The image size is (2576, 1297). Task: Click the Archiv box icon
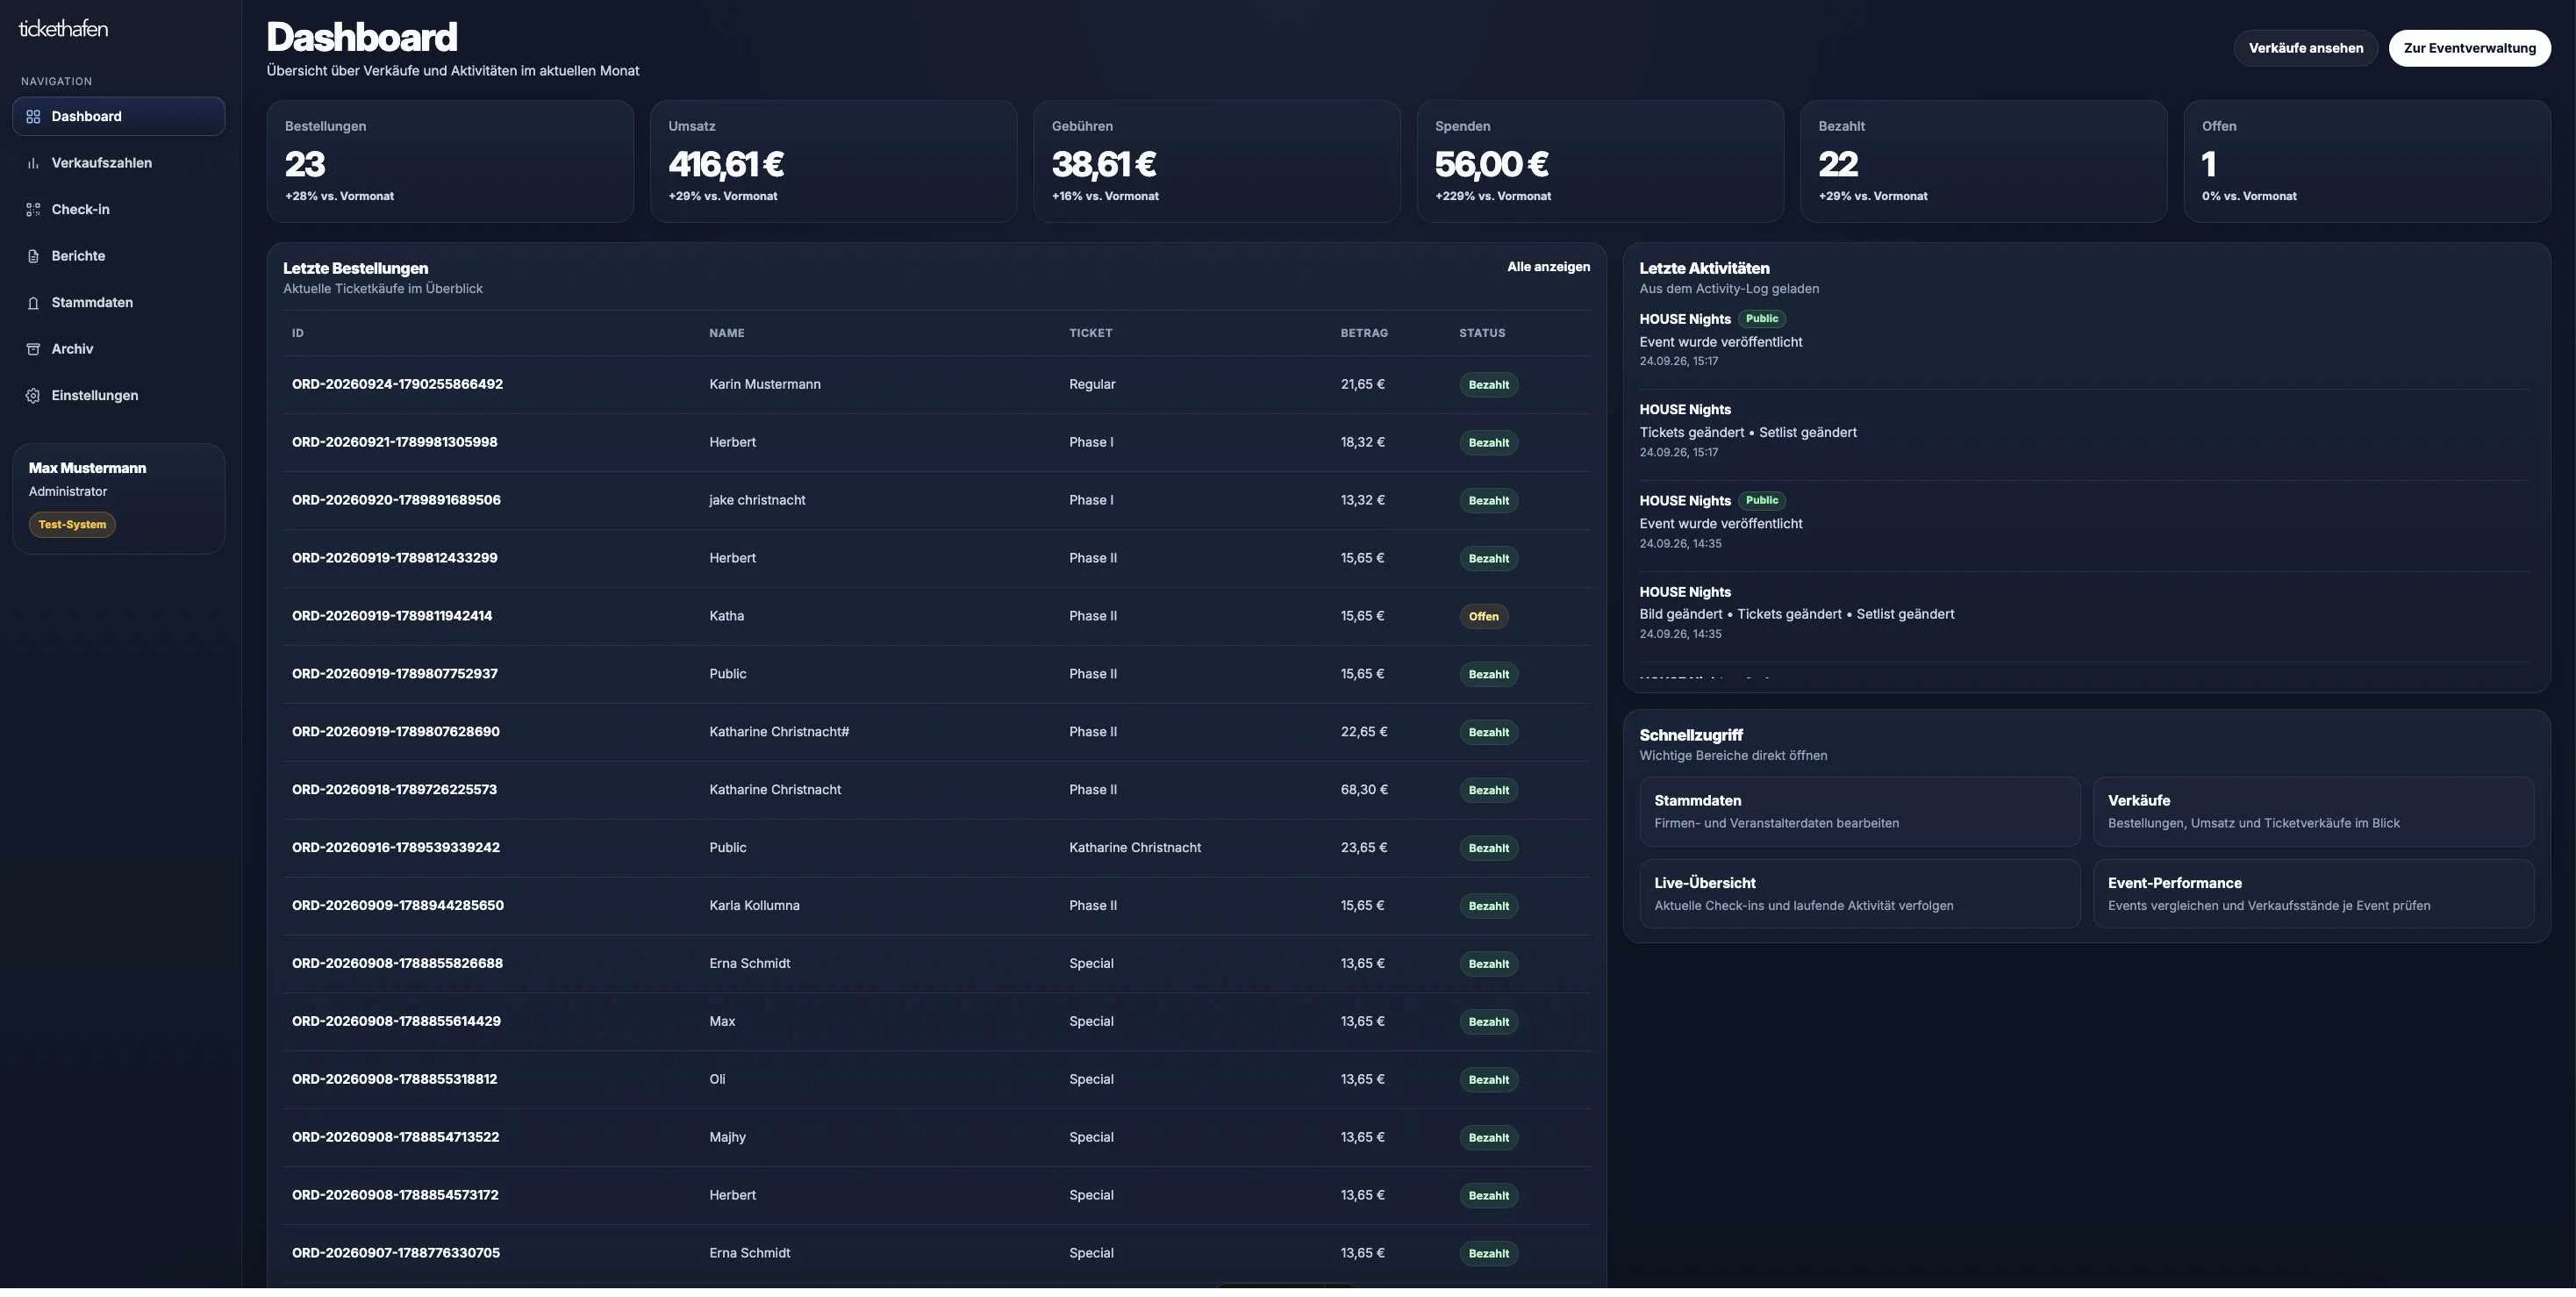click(x=33, y=350)
